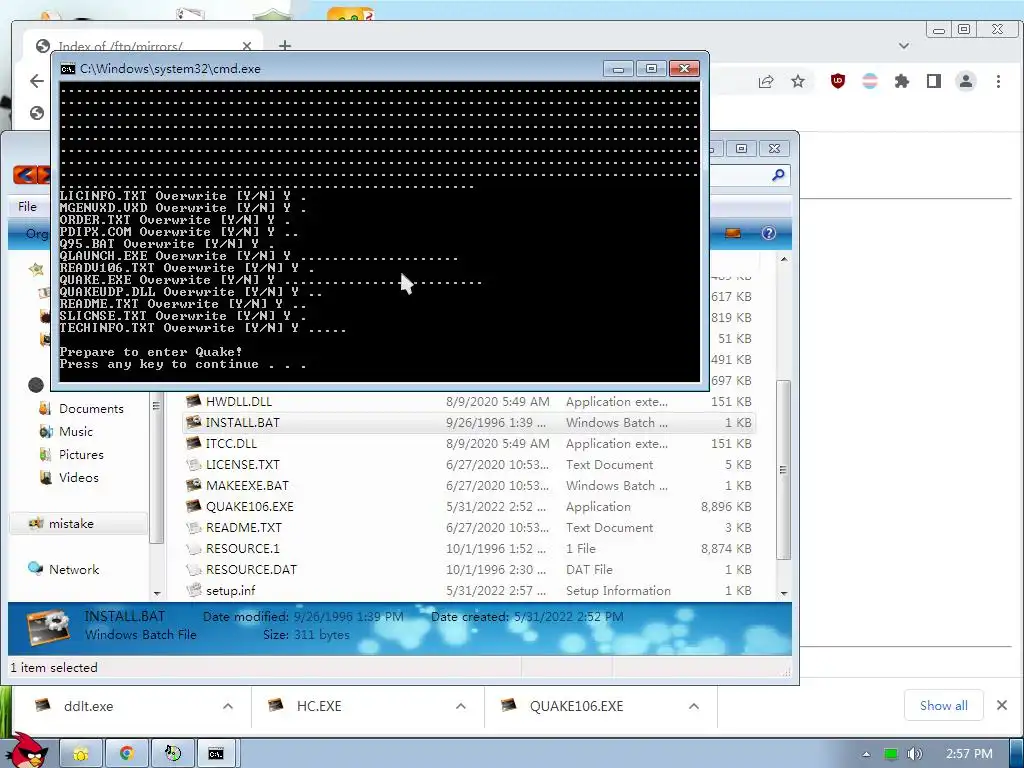
Task: Click the file list scroll-up arrow
Action: point(784,259)
